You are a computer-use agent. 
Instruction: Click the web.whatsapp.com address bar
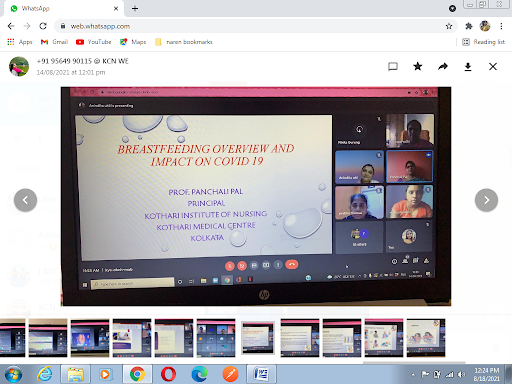pos(253,26)
